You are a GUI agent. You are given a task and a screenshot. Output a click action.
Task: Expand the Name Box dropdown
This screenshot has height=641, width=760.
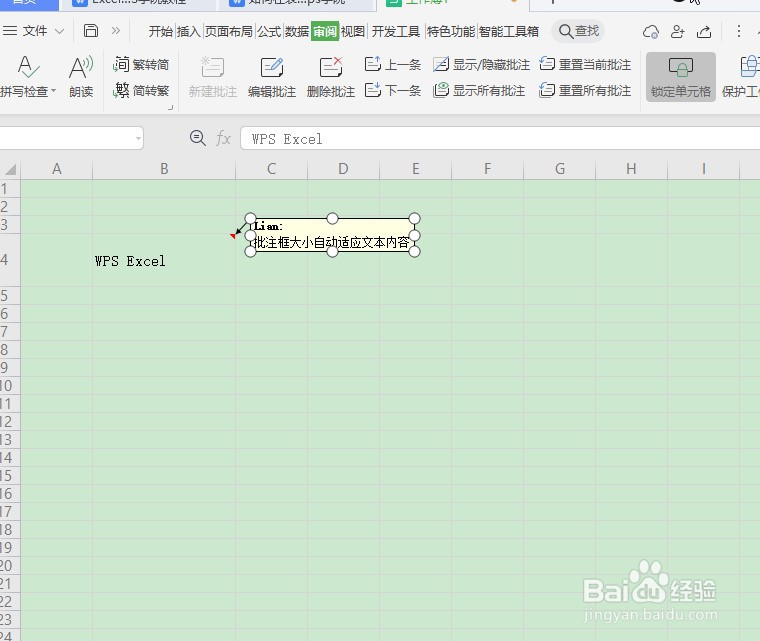coord(138,139)
